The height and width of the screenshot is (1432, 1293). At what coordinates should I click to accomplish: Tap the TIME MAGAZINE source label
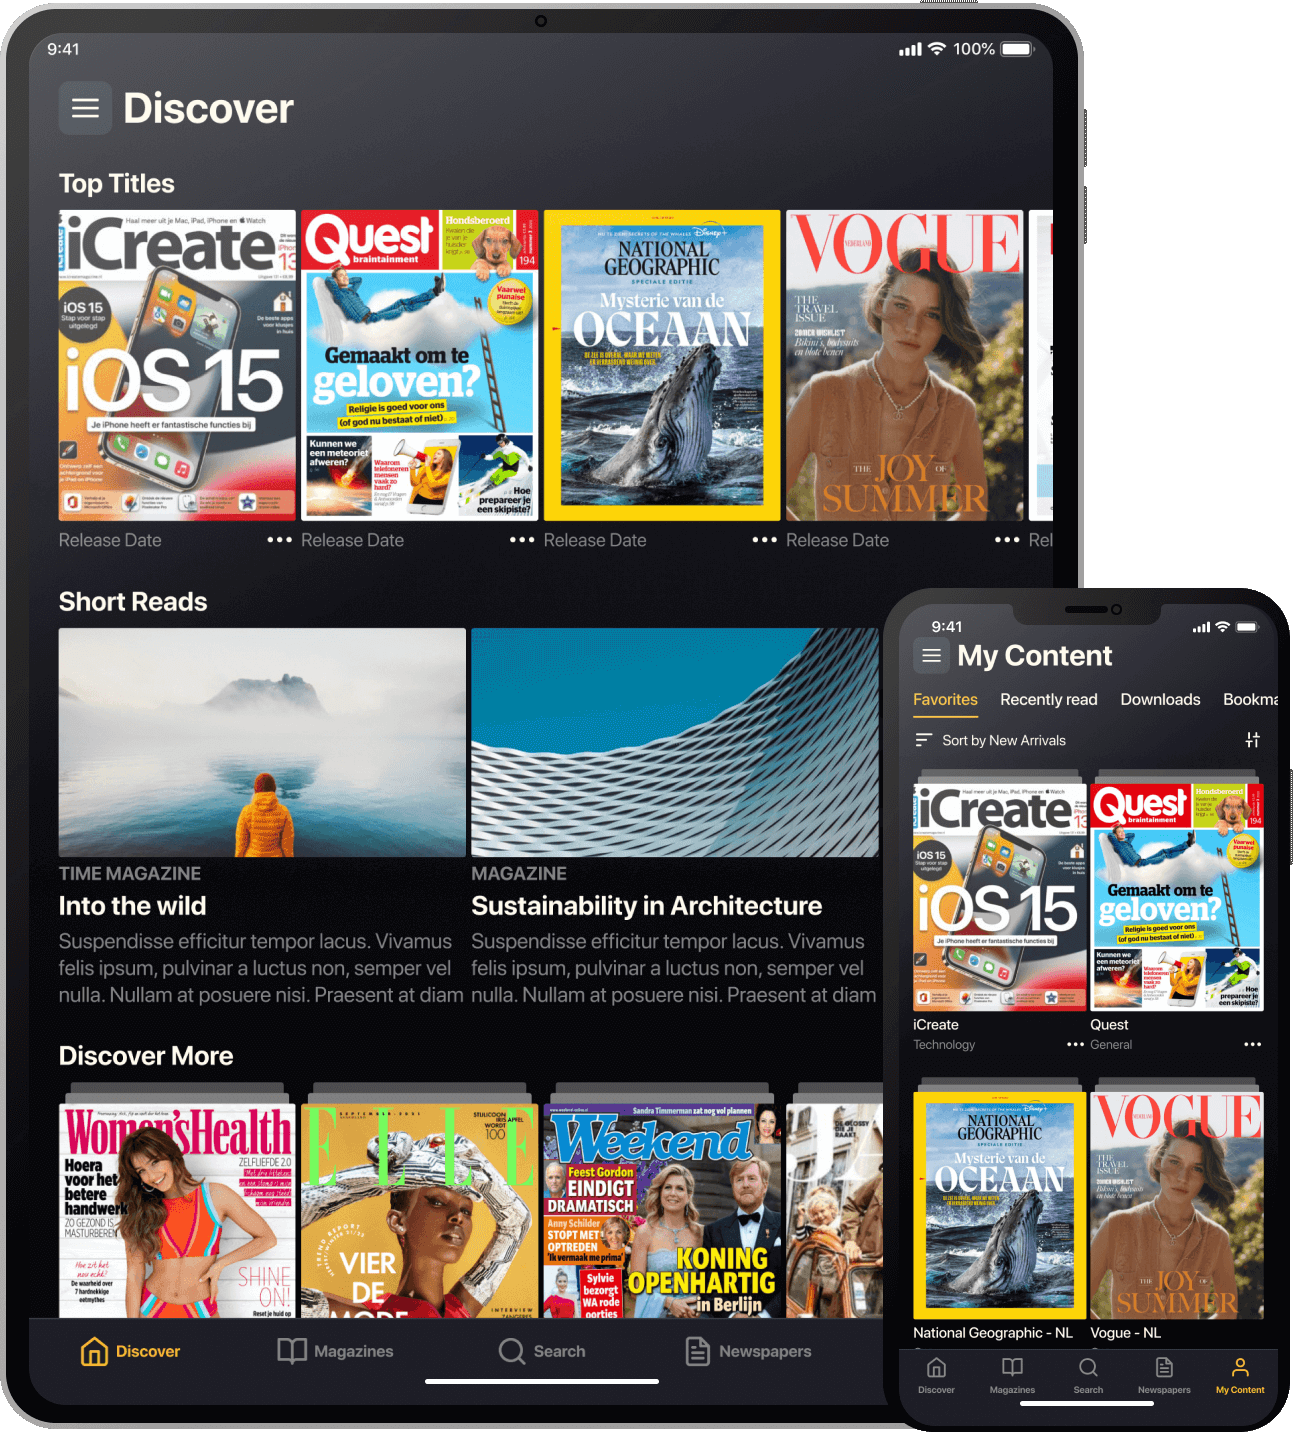tap(130, 874)
